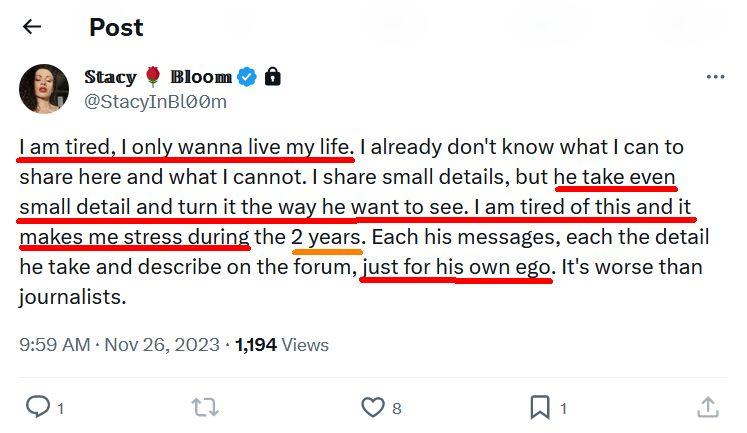The height and width of the screenshot is (433, 747).
Task: Open the @StacyInBl00m handle link
Action: pos(155,101)
